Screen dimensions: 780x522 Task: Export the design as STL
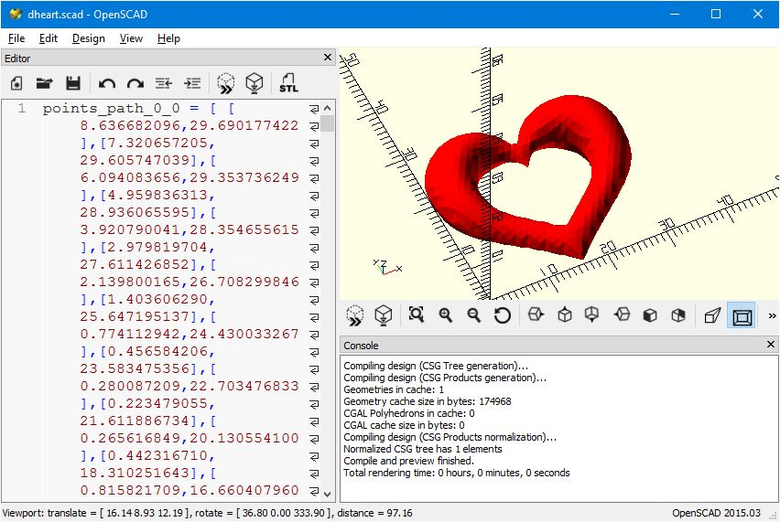(289, 83)
